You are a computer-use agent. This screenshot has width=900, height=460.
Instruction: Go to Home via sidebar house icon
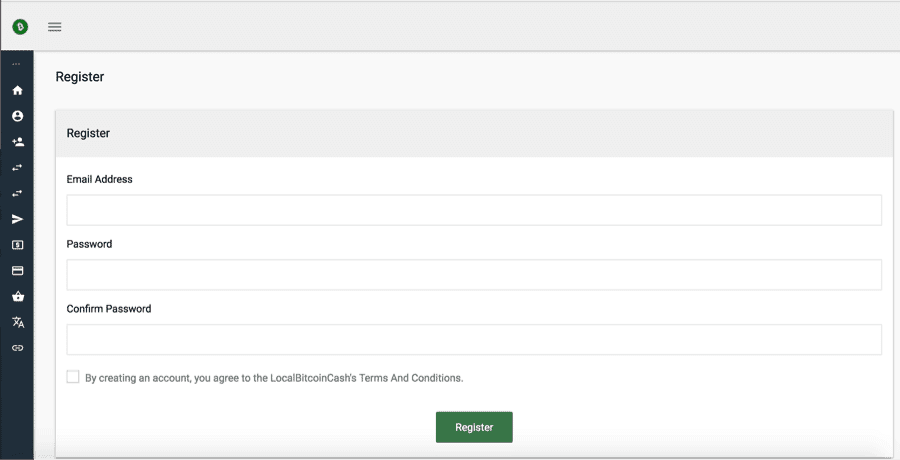pyautogui.click(x=17, y=90)
